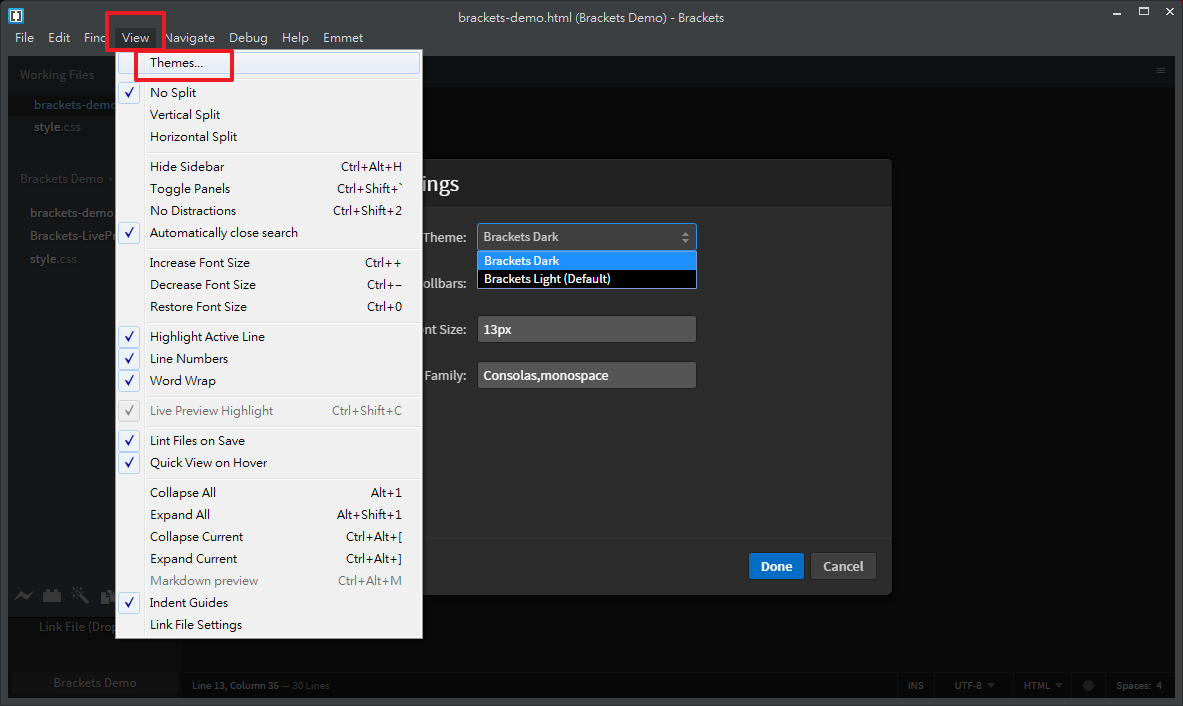Toggle the Word Wrap checkmark option
Screen dimensions: 1183x706
tap(183, 381)
